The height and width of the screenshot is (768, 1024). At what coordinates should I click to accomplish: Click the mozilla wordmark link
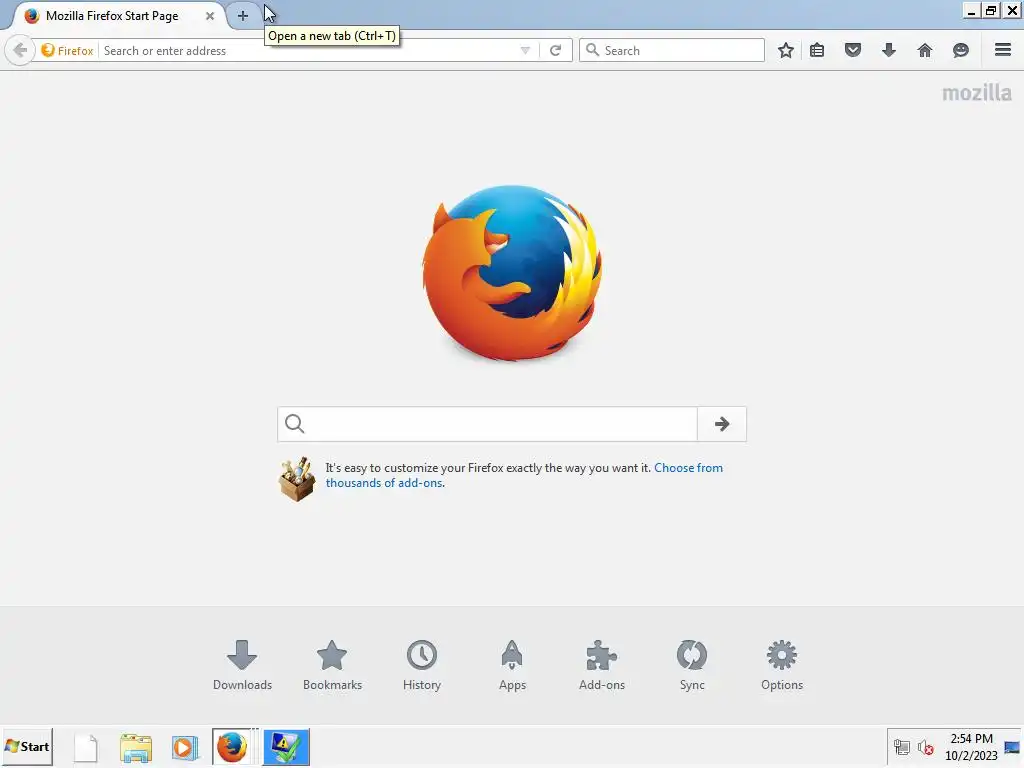976,93
